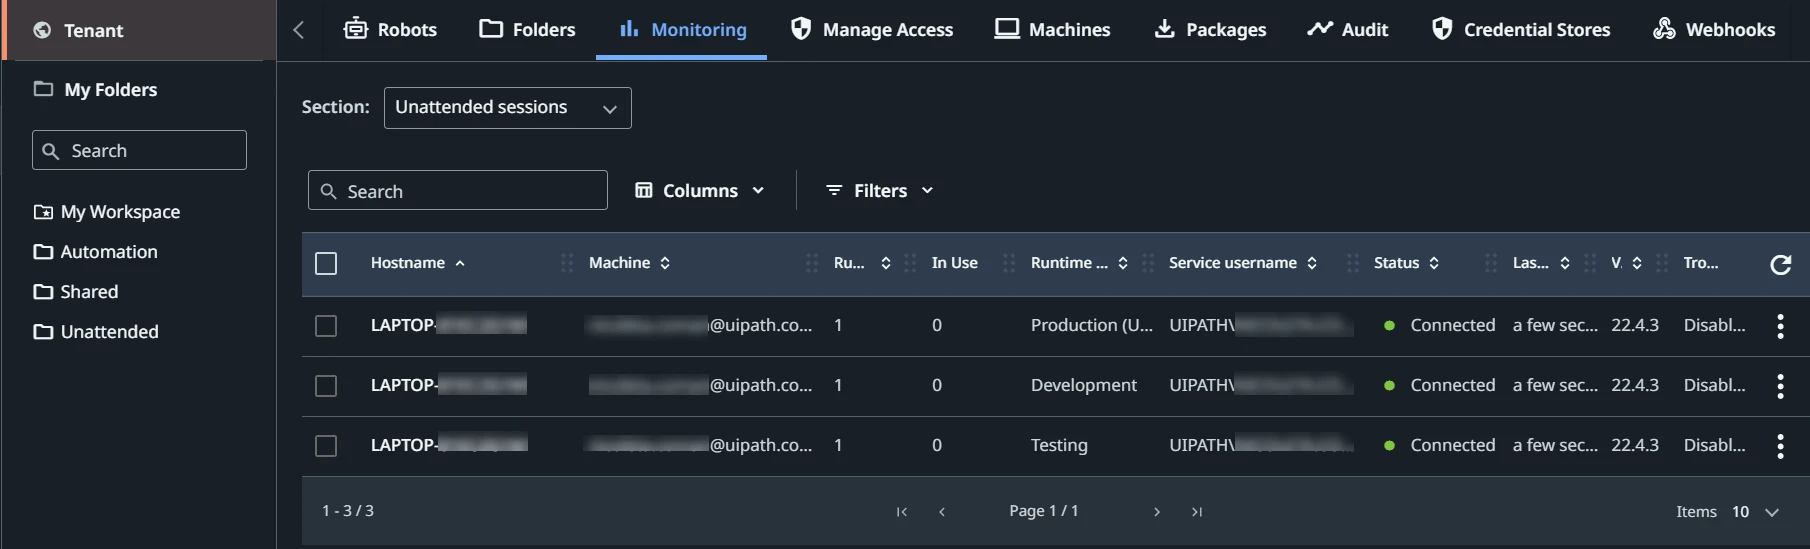Sort by Version column

click(x=1626, y=263)
